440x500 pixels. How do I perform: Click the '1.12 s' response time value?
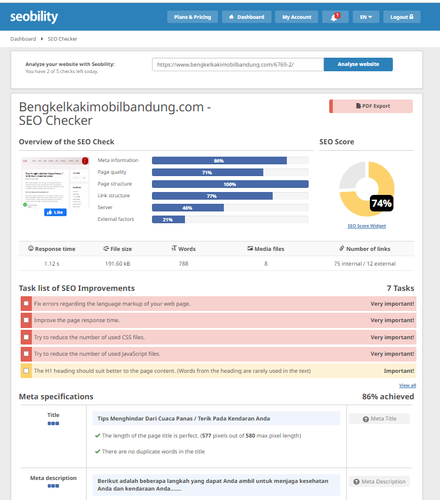[x=52, y=264]
